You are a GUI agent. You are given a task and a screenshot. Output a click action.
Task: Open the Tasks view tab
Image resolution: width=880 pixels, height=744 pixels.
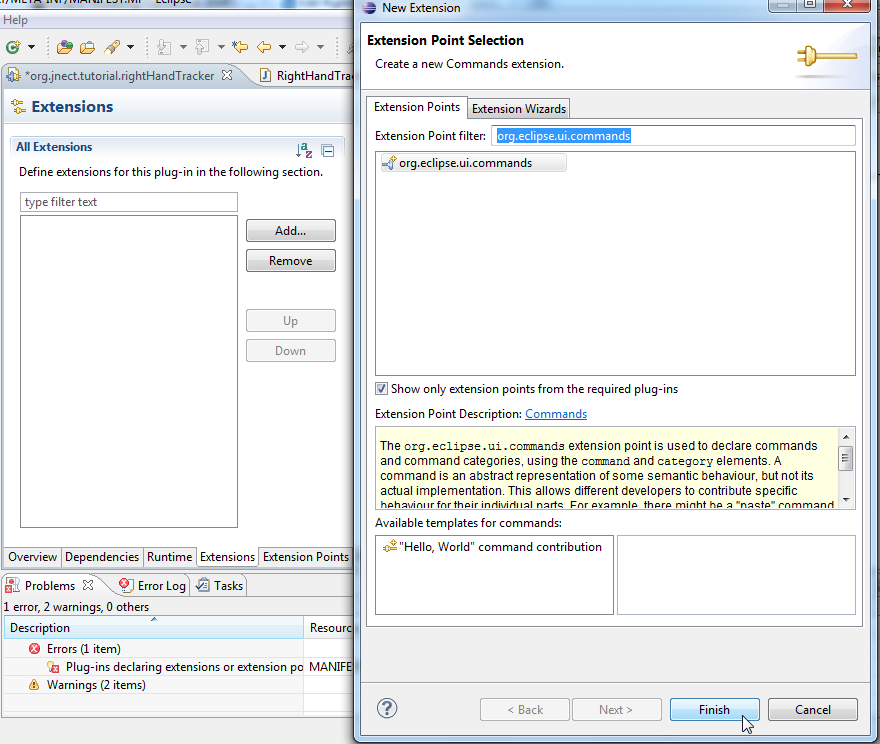pos(219,586)
